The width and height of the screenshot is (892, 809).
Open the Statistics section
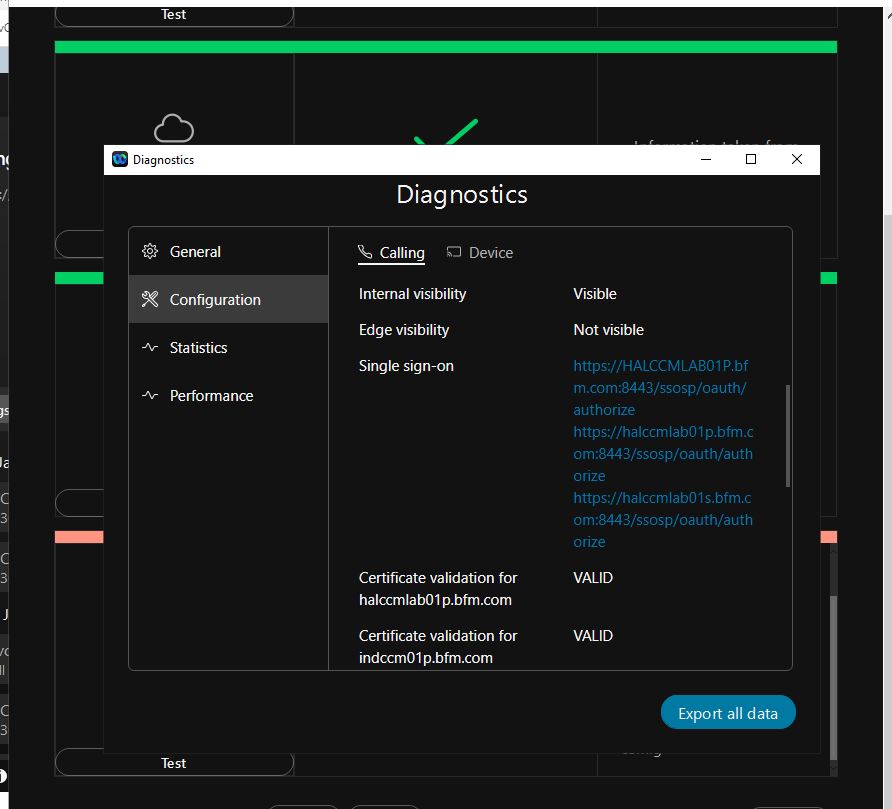pos(197,348)
